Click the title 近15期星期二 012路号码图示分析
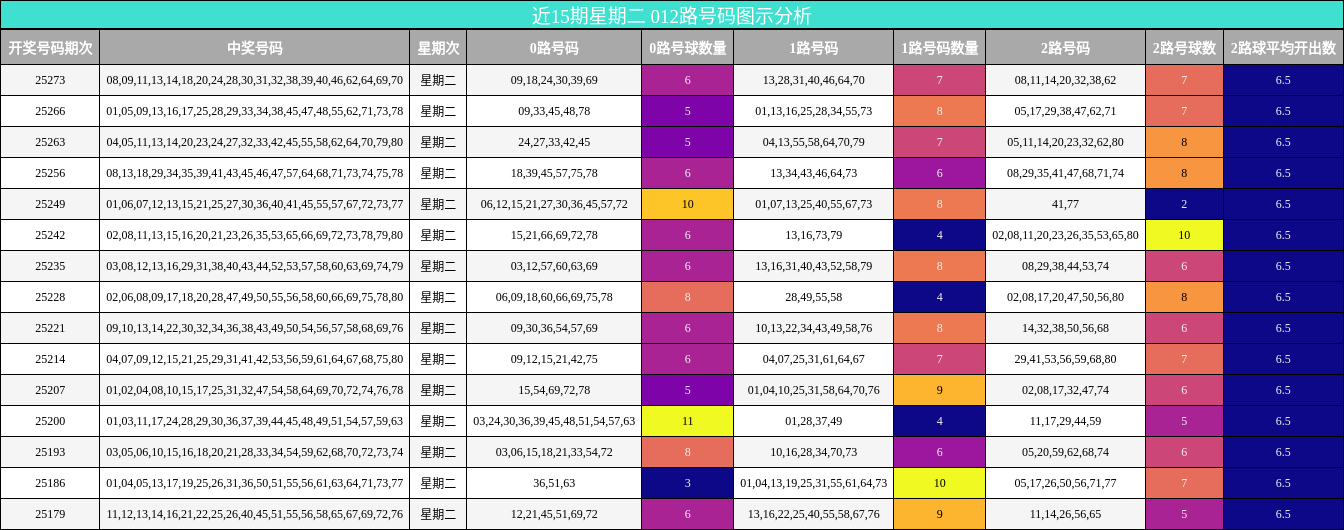This screenshot has width=1344, height=530. [672, 16]
